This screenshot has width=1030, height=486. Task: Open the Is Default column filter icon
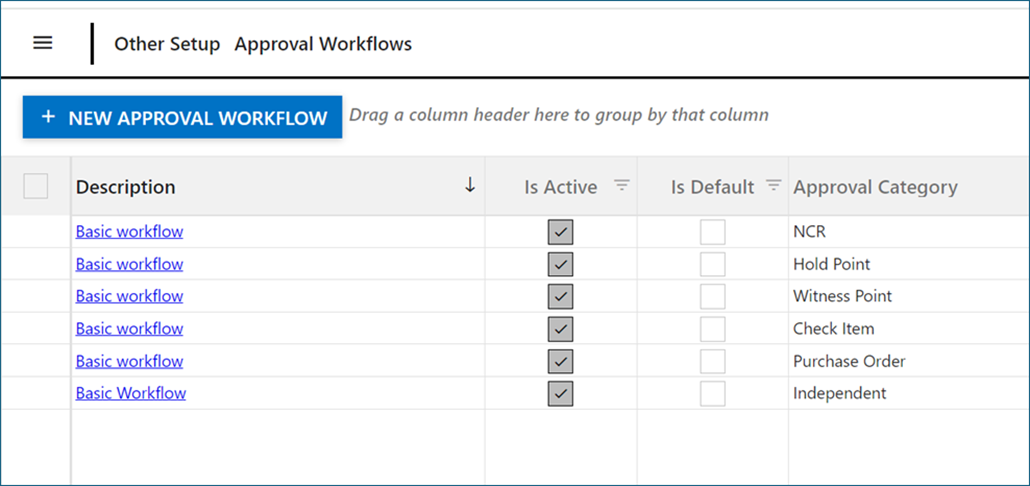773,185
